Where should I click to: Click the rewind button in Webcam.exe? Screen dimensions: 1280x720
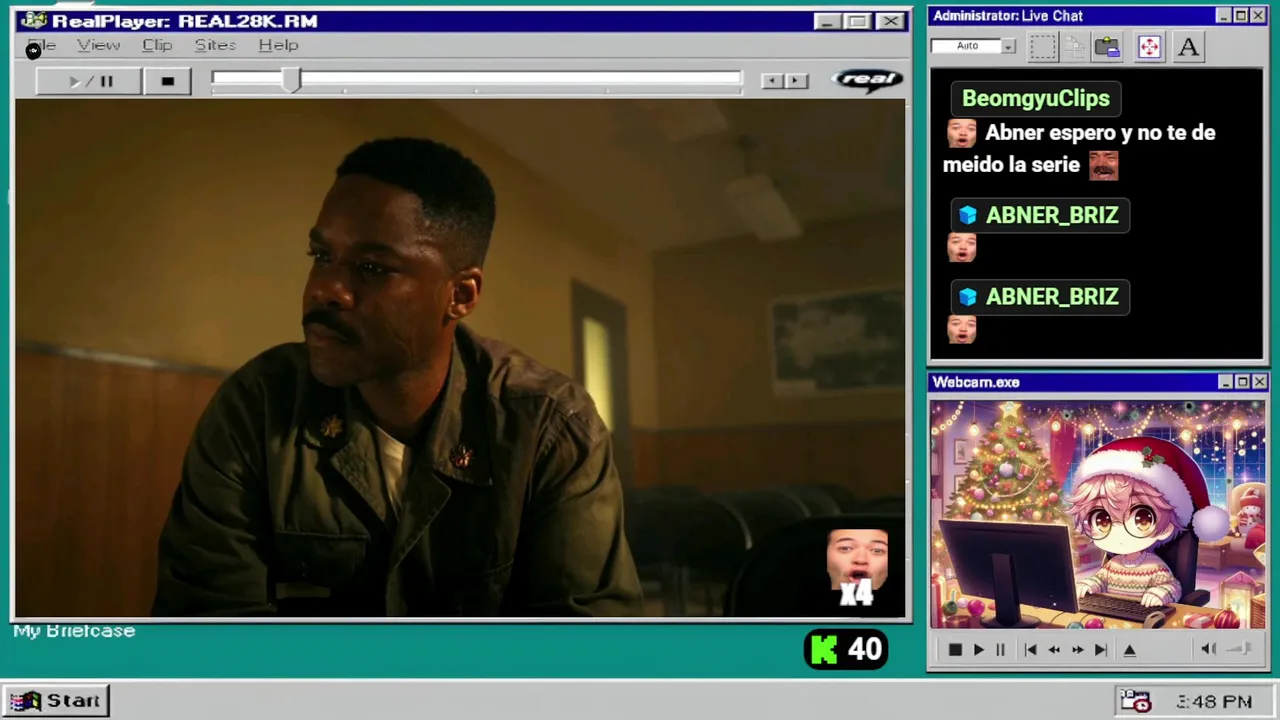(1054, 650)
